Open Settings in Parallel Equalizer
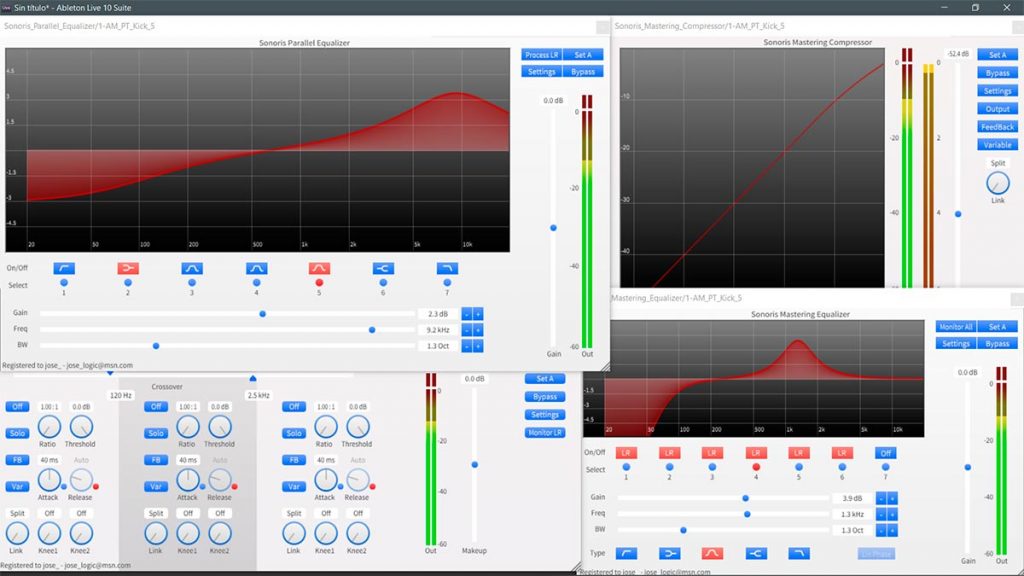The width and height of the screenshot is (1024, 576). (541, 72)
